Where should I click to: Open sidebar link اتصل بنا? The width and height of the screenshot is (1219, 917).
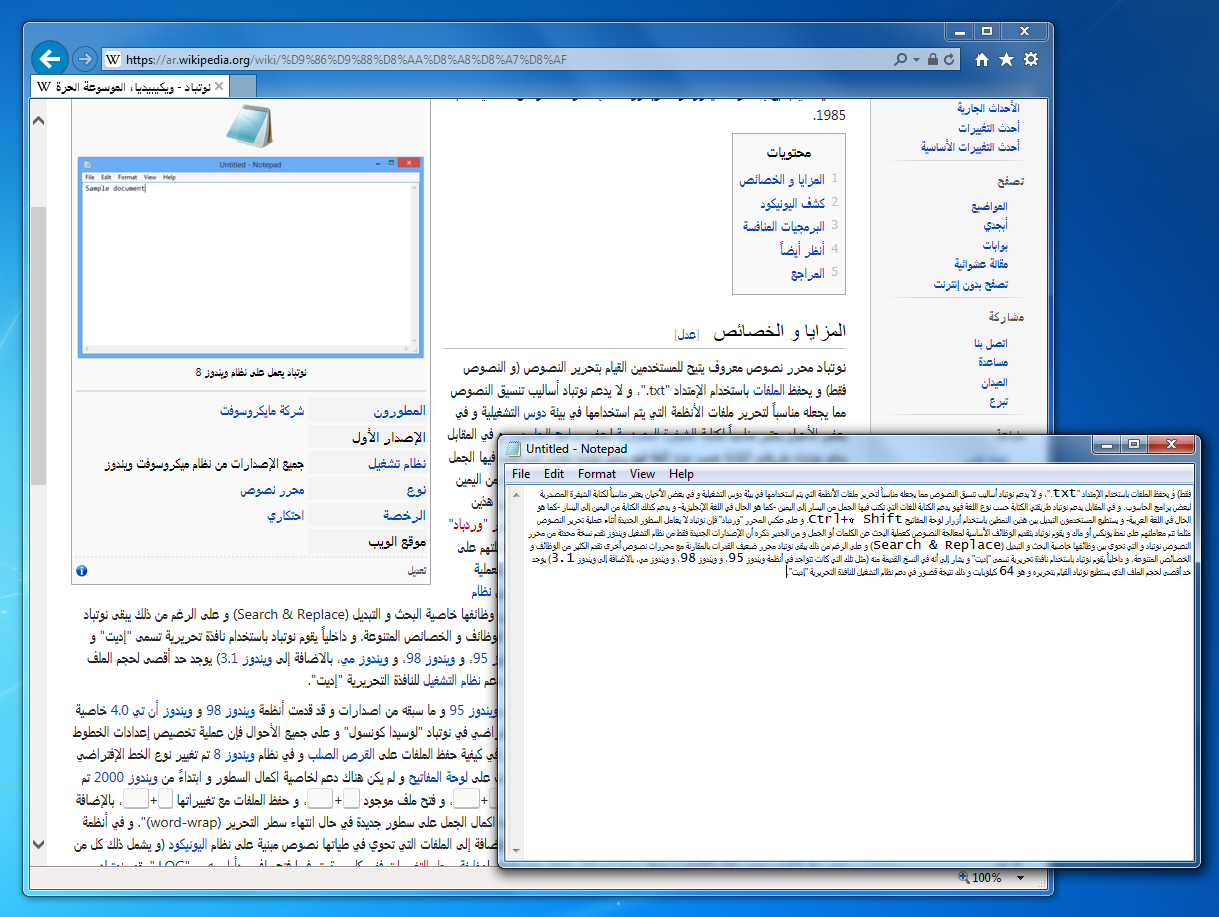991,343
